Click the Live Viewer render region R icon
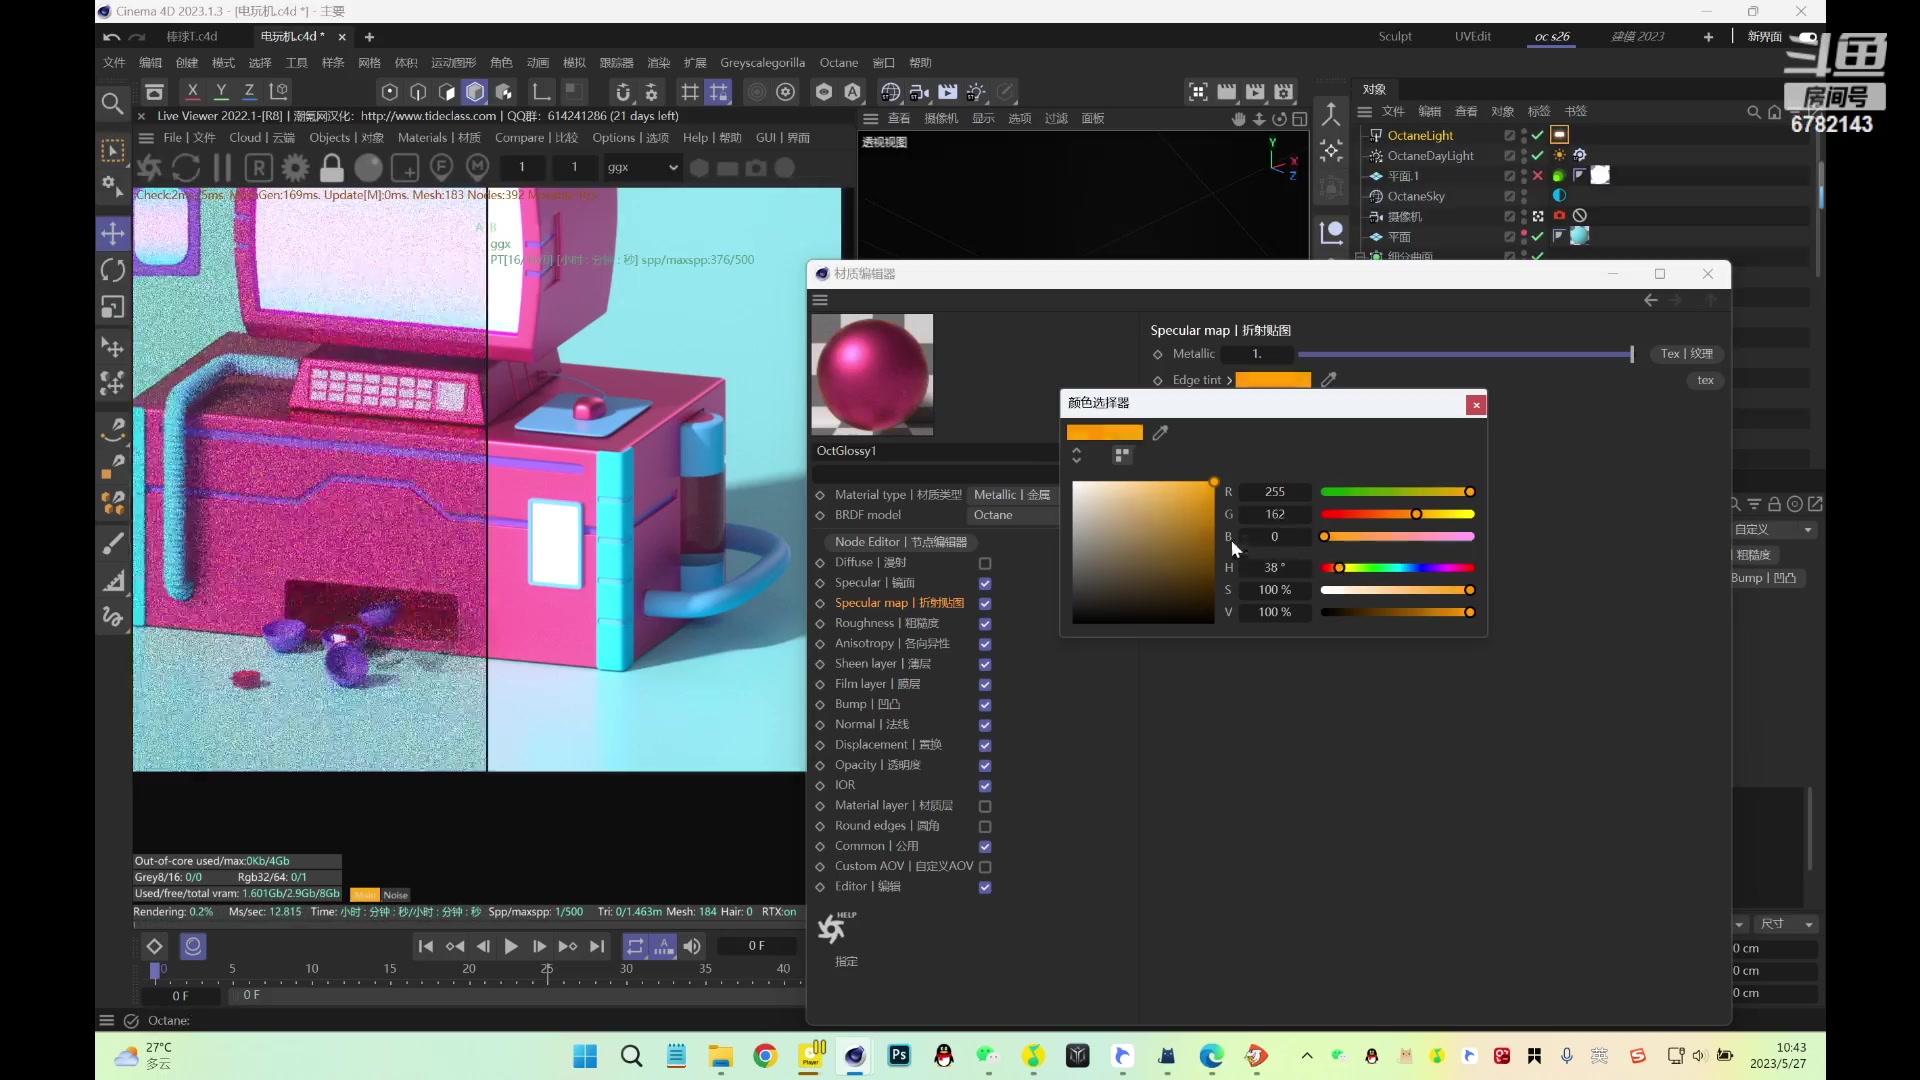 pos(259,167)
